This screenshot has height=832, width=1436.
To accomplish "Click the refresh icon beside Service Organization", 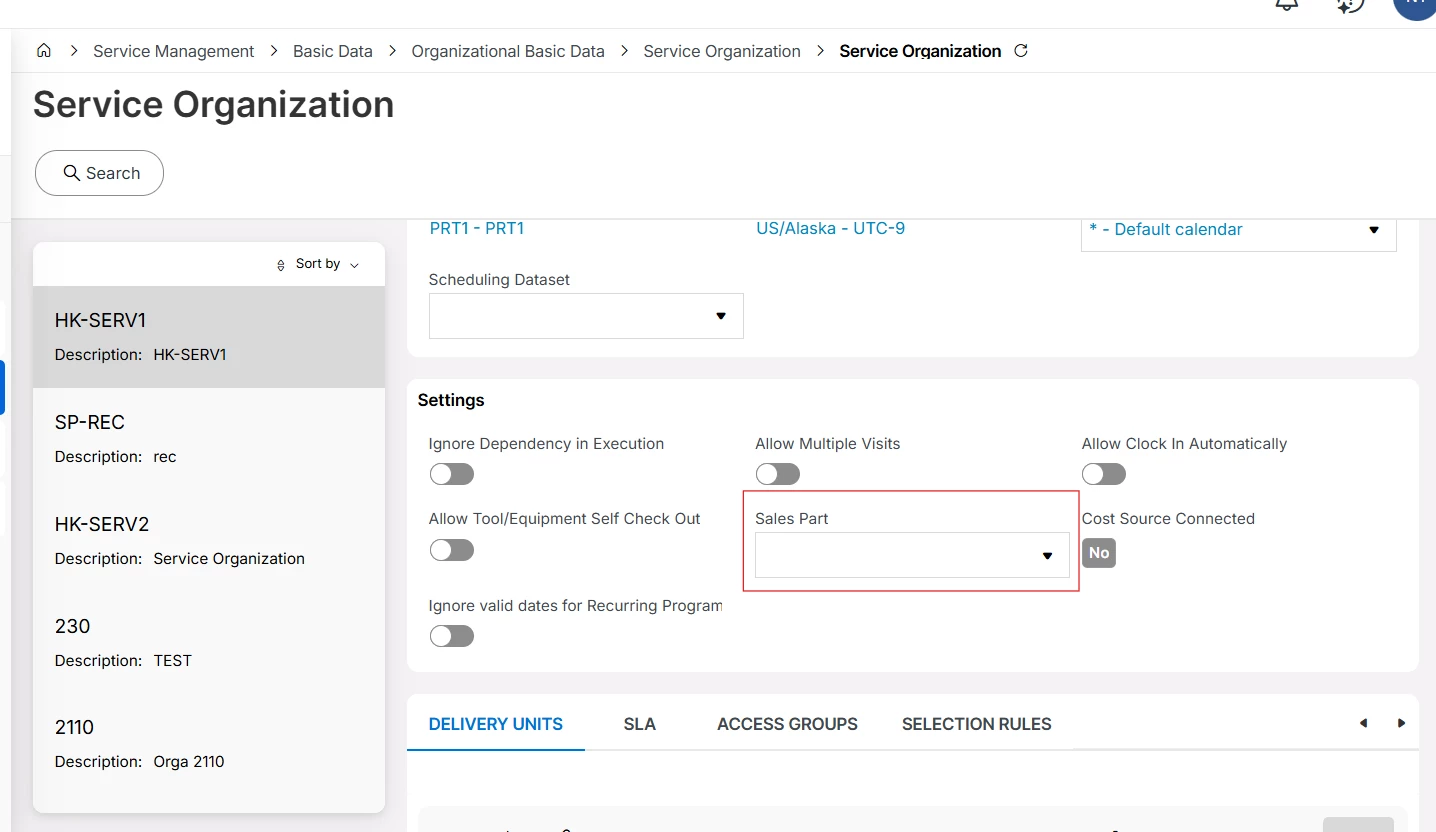I will (x=1021, y=51).
